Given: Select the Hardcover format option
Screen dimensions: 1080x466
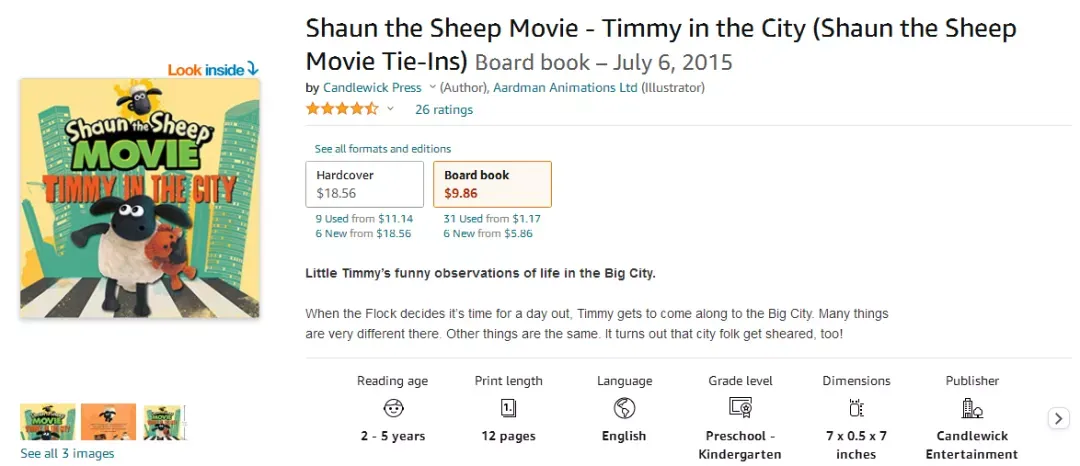Looking at the screenshot, I should tap(364, 184).
